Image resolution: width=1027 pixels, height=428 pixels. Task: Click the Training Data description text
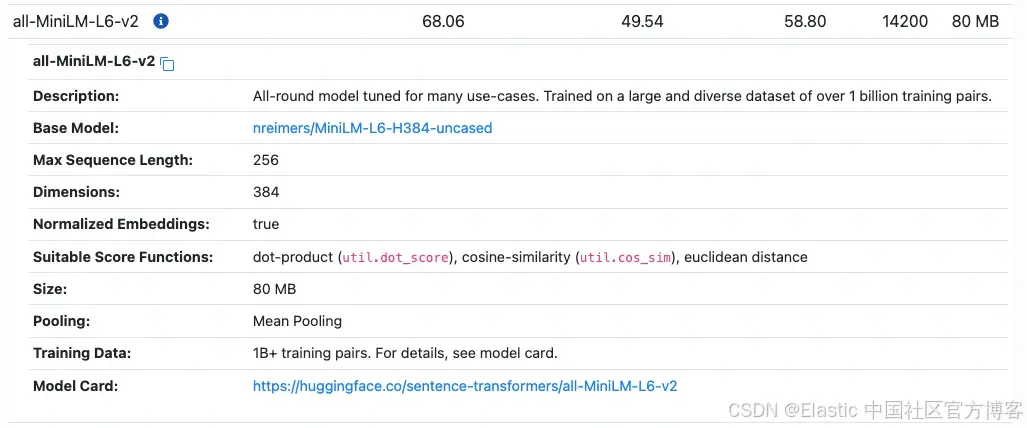click(x=405, y=354)
